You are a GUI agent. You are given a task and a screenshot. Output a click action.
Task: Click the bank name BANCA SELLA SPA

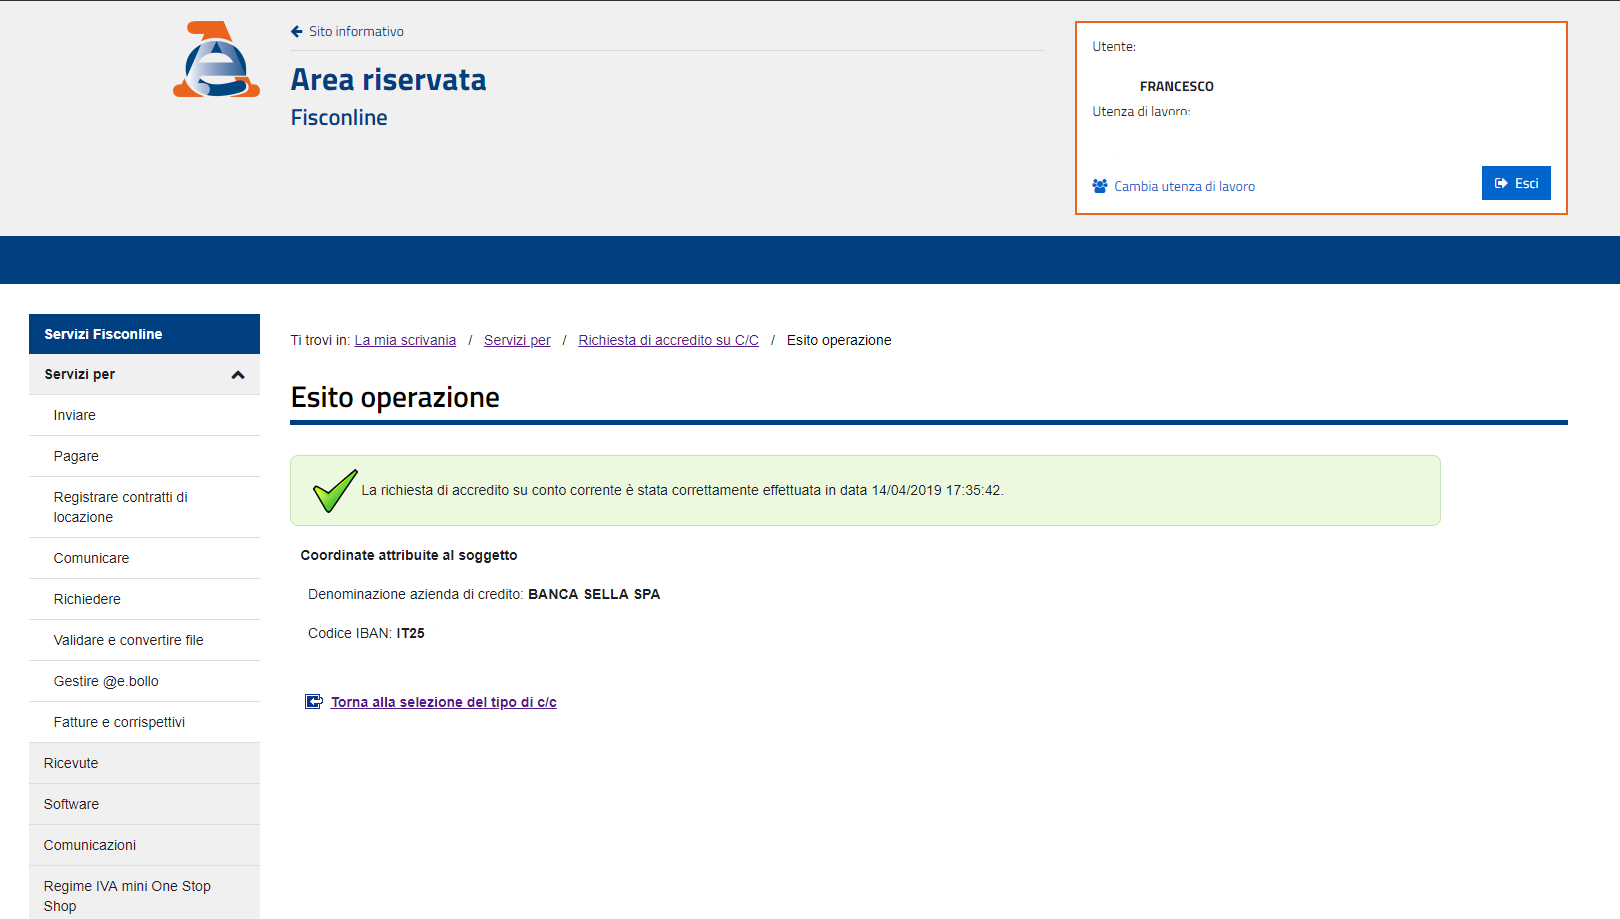click(x=594, y=594)
